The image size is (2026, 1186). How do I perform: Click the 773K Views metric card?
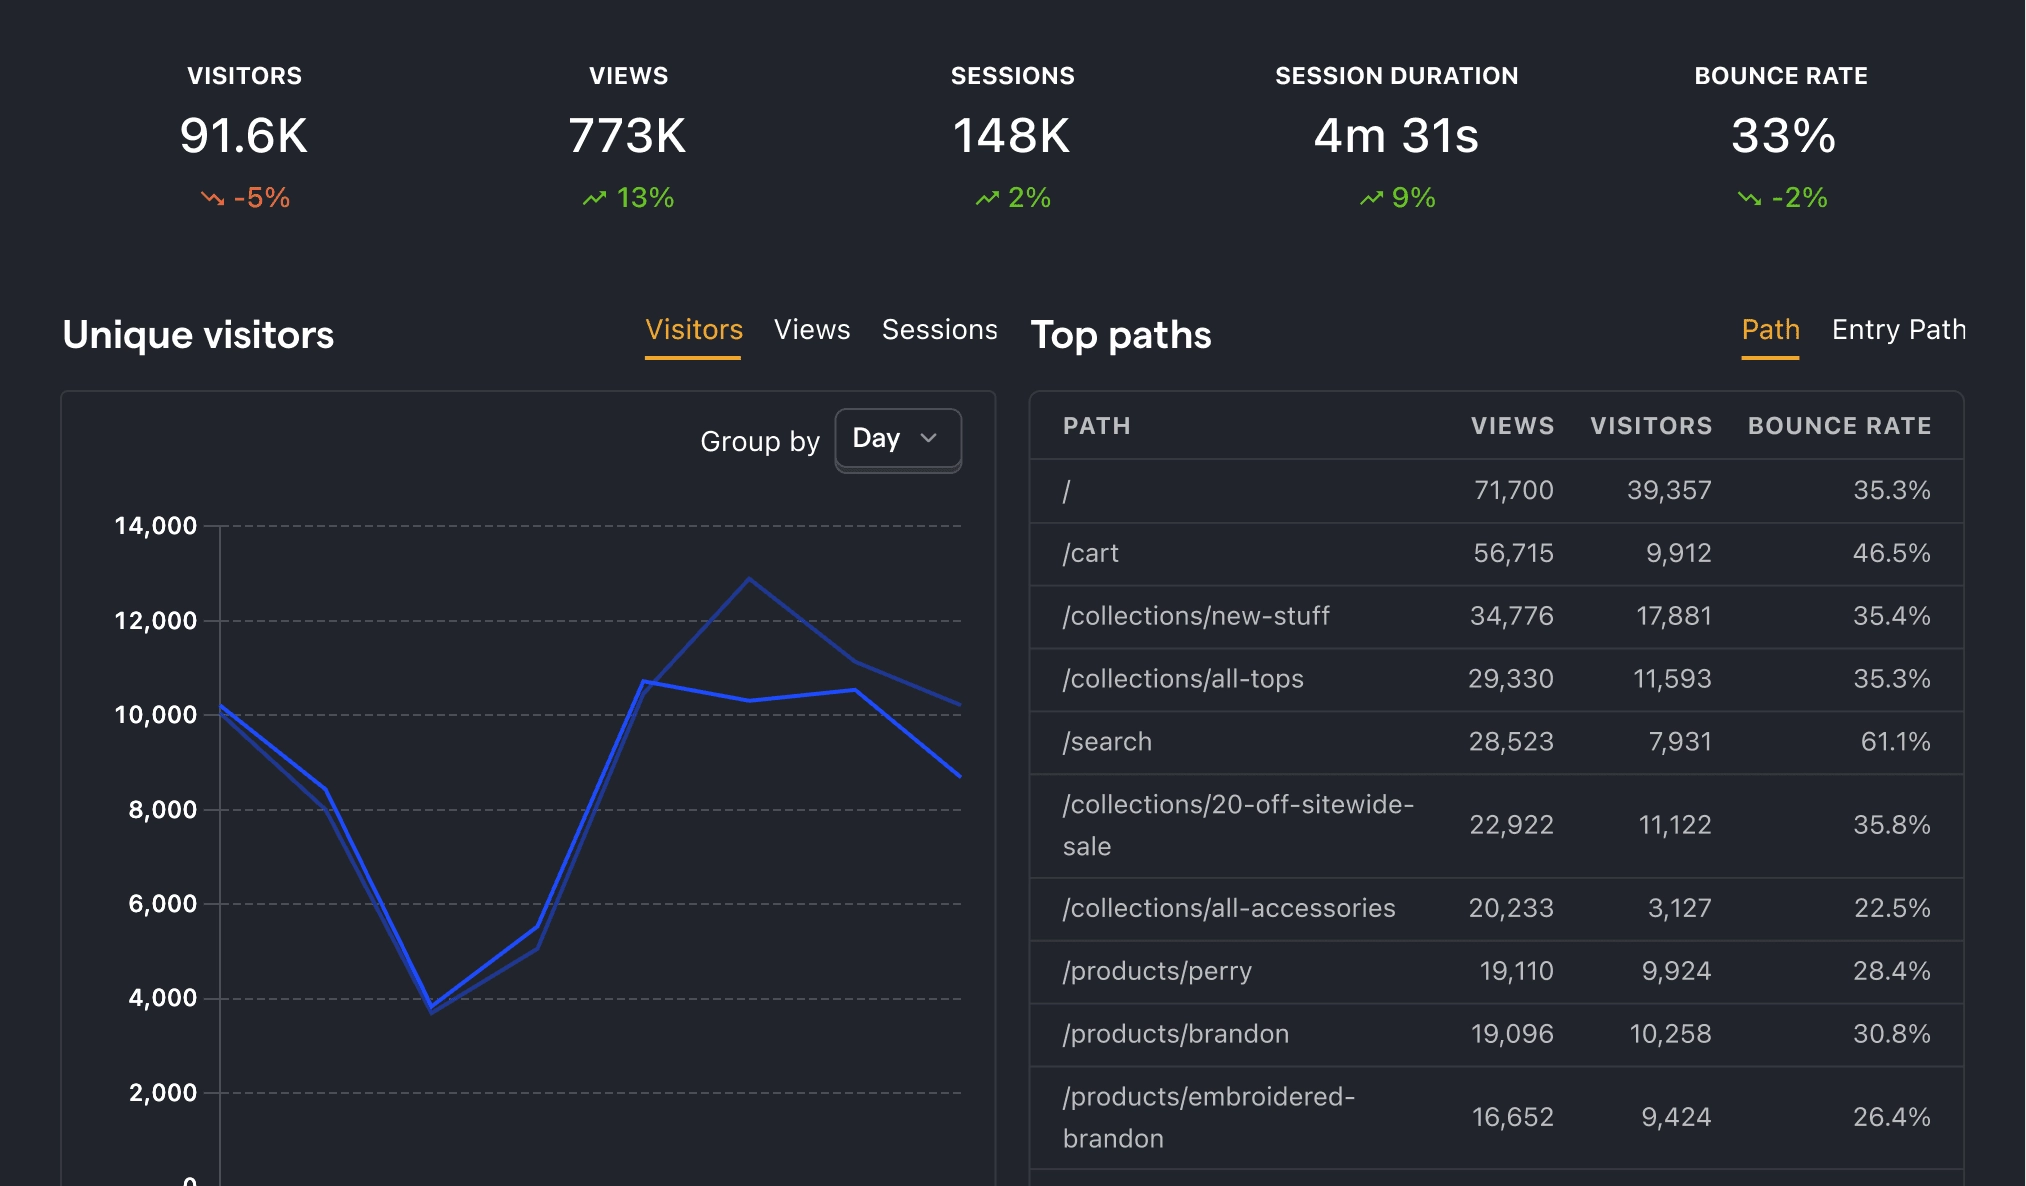click(x=628, y=136)
